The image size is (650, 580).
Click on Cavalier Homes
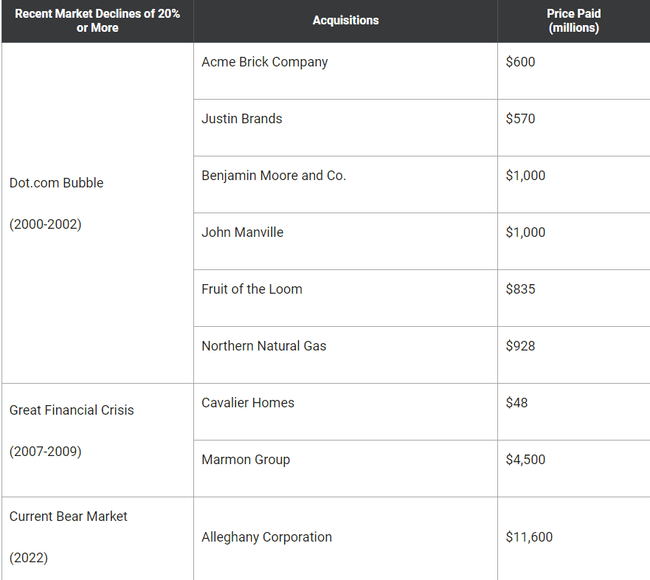[x=247, y=403]
